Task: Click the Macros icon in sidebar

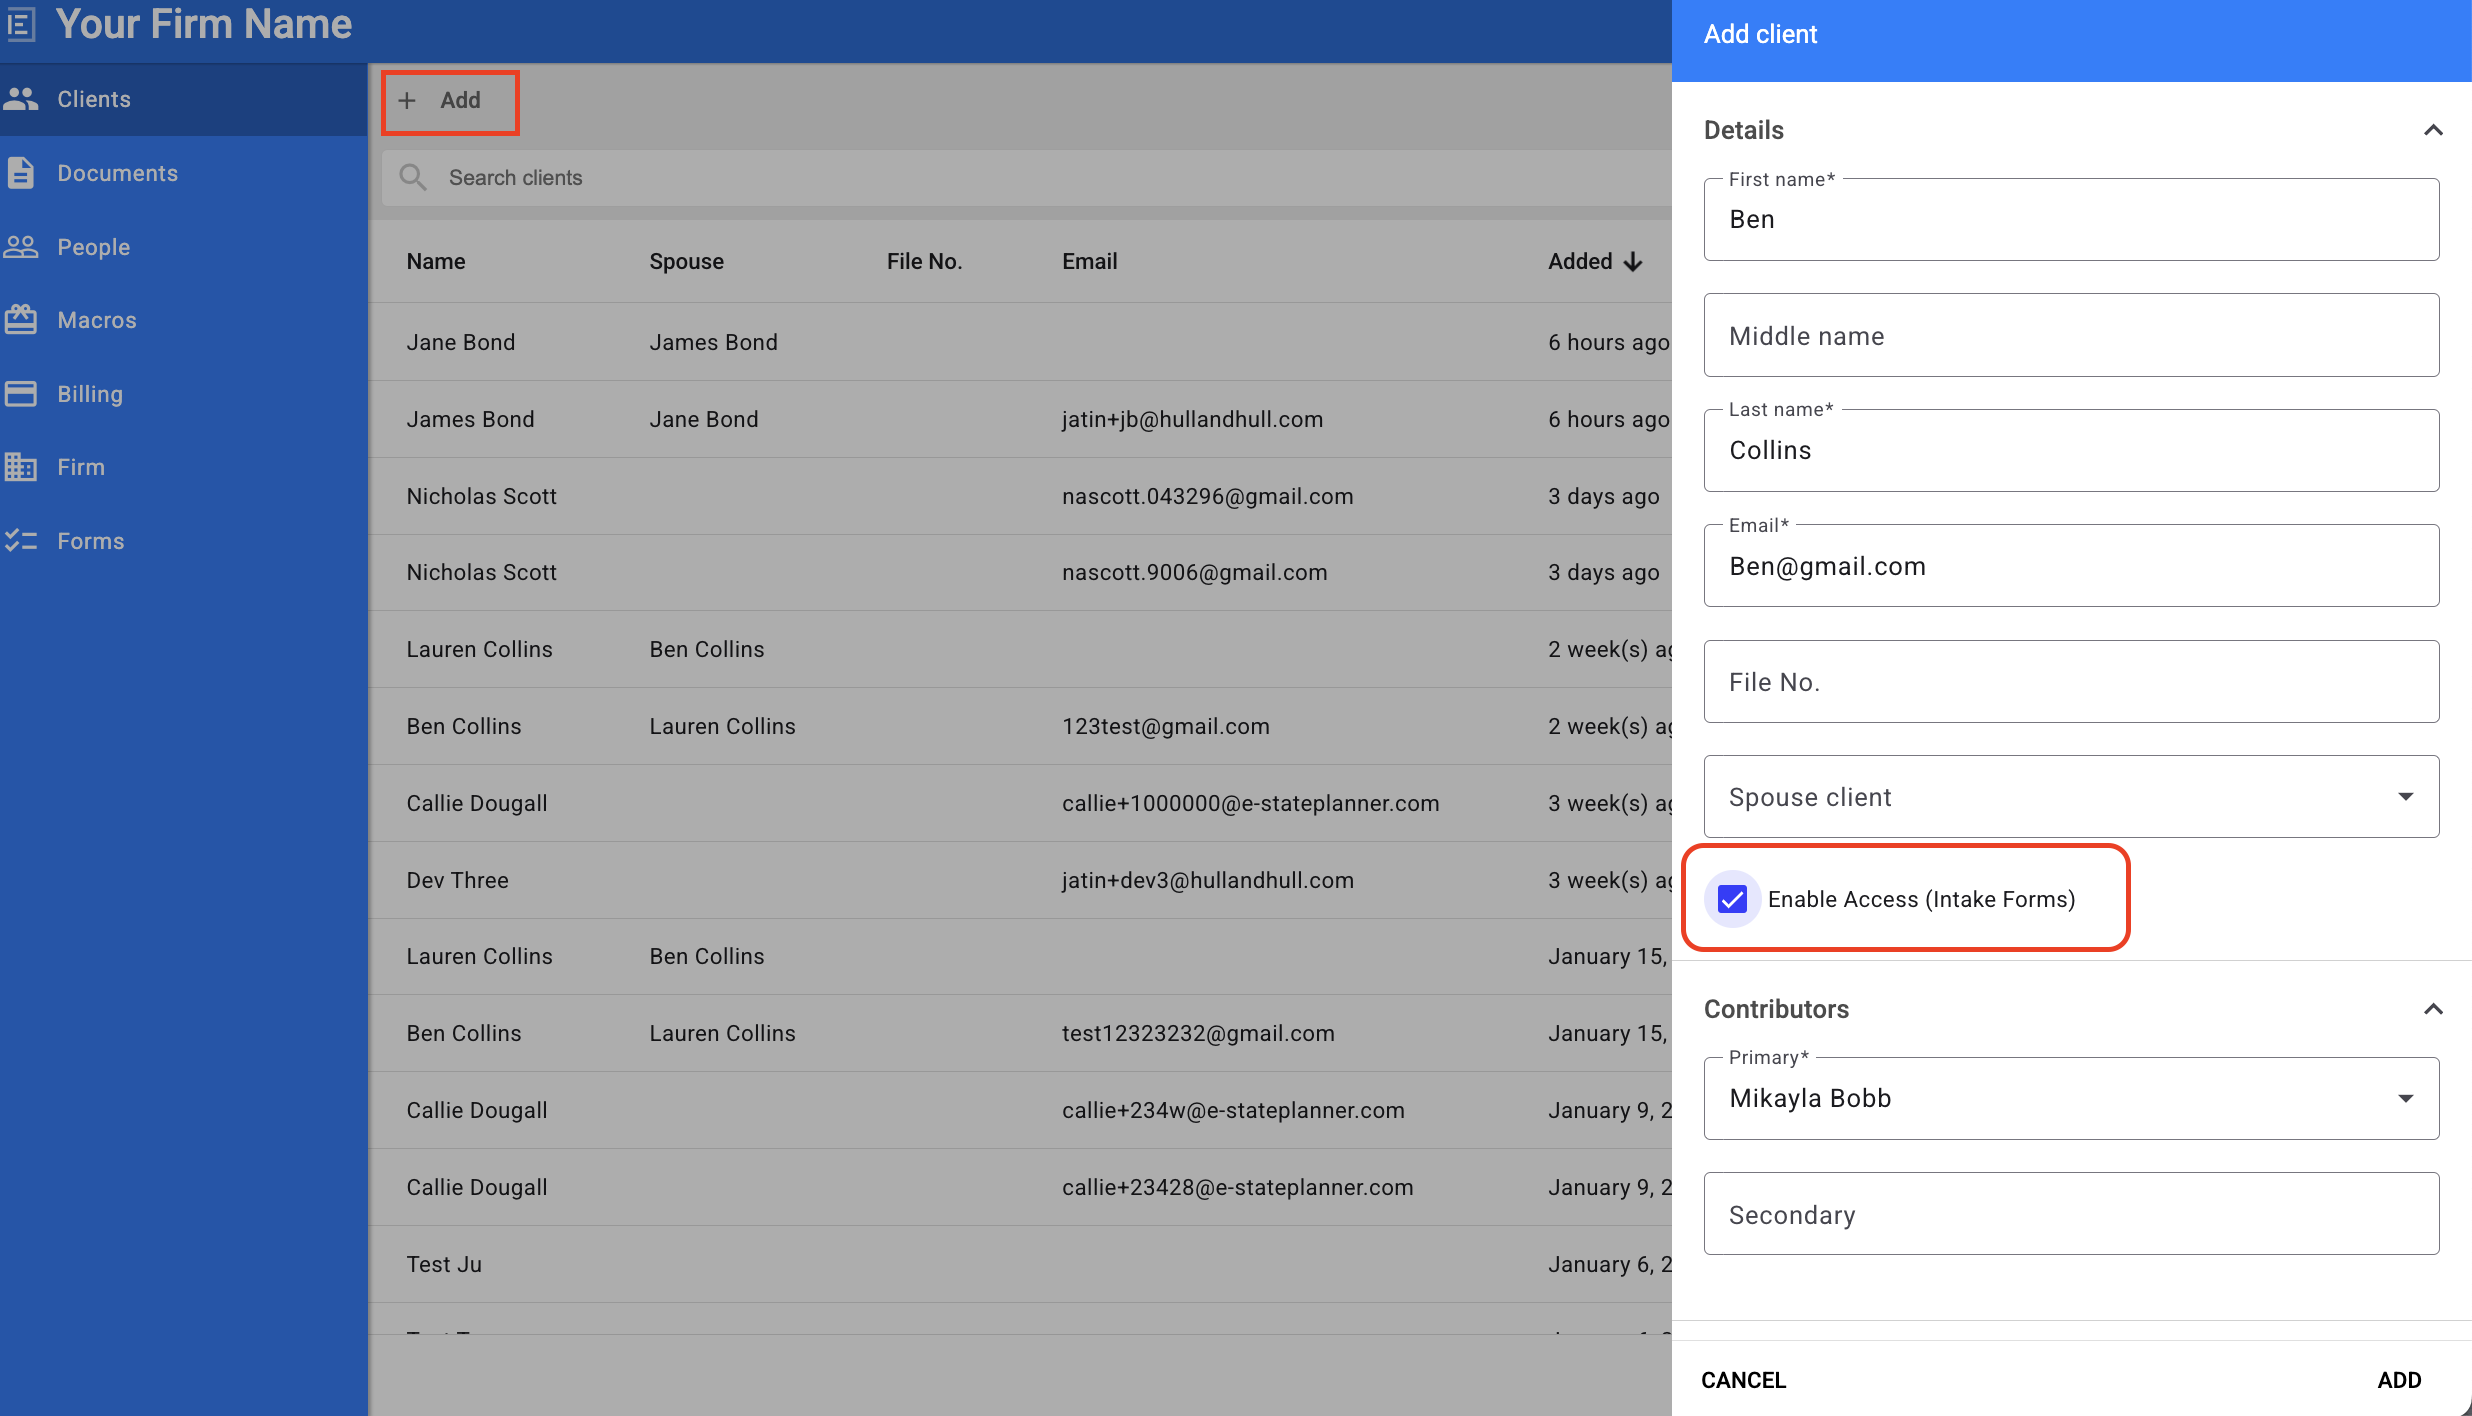Action: tap(21, 320)
